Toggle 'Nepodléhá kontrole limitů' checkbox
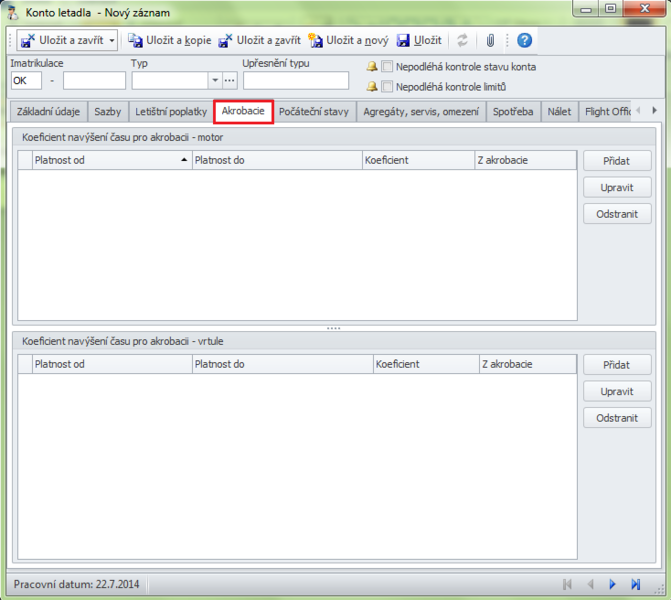 [388, 87]
